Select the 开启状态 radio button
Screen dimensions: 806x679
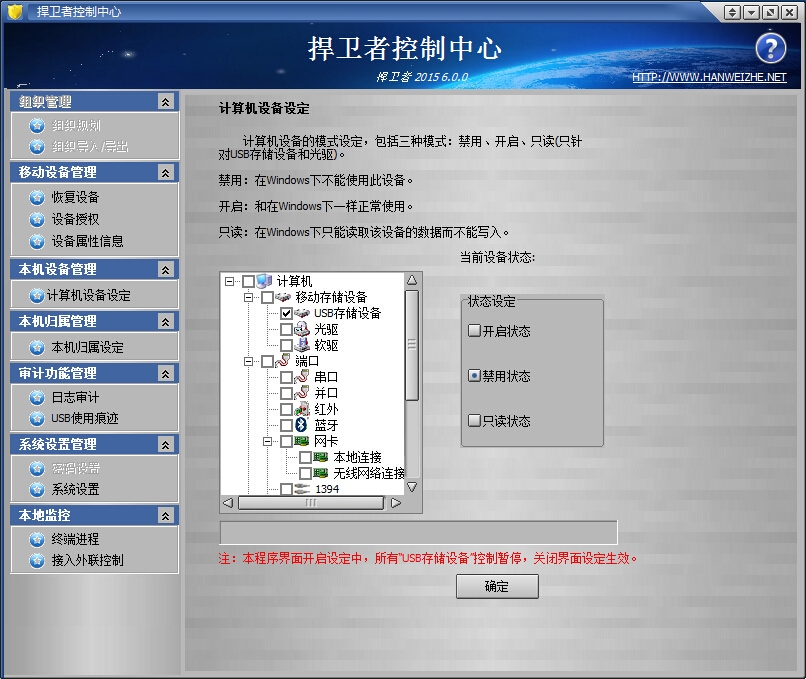coord(474,331)
